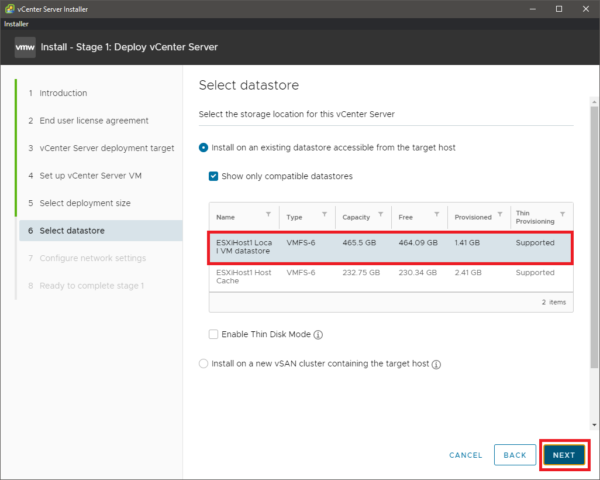Open filter for Provisioned column
The width and height of the screenshot is (600, 480).
click(500, 214)
